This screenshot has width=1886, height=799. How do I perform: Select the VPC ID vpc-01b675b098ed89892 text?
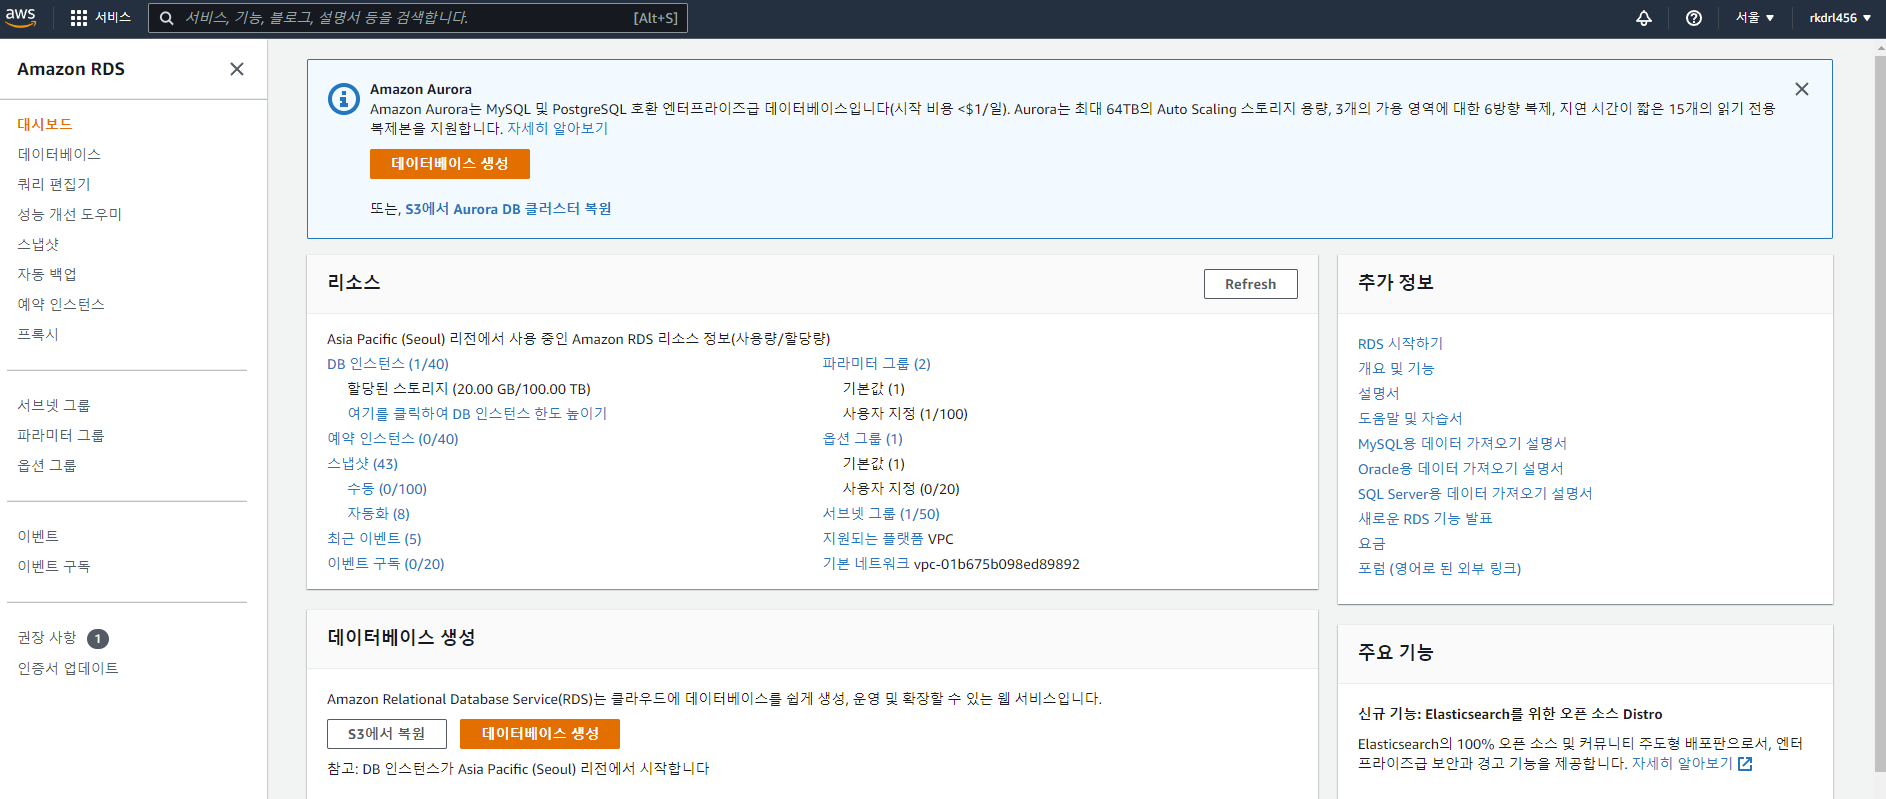[x=997, y=564]
